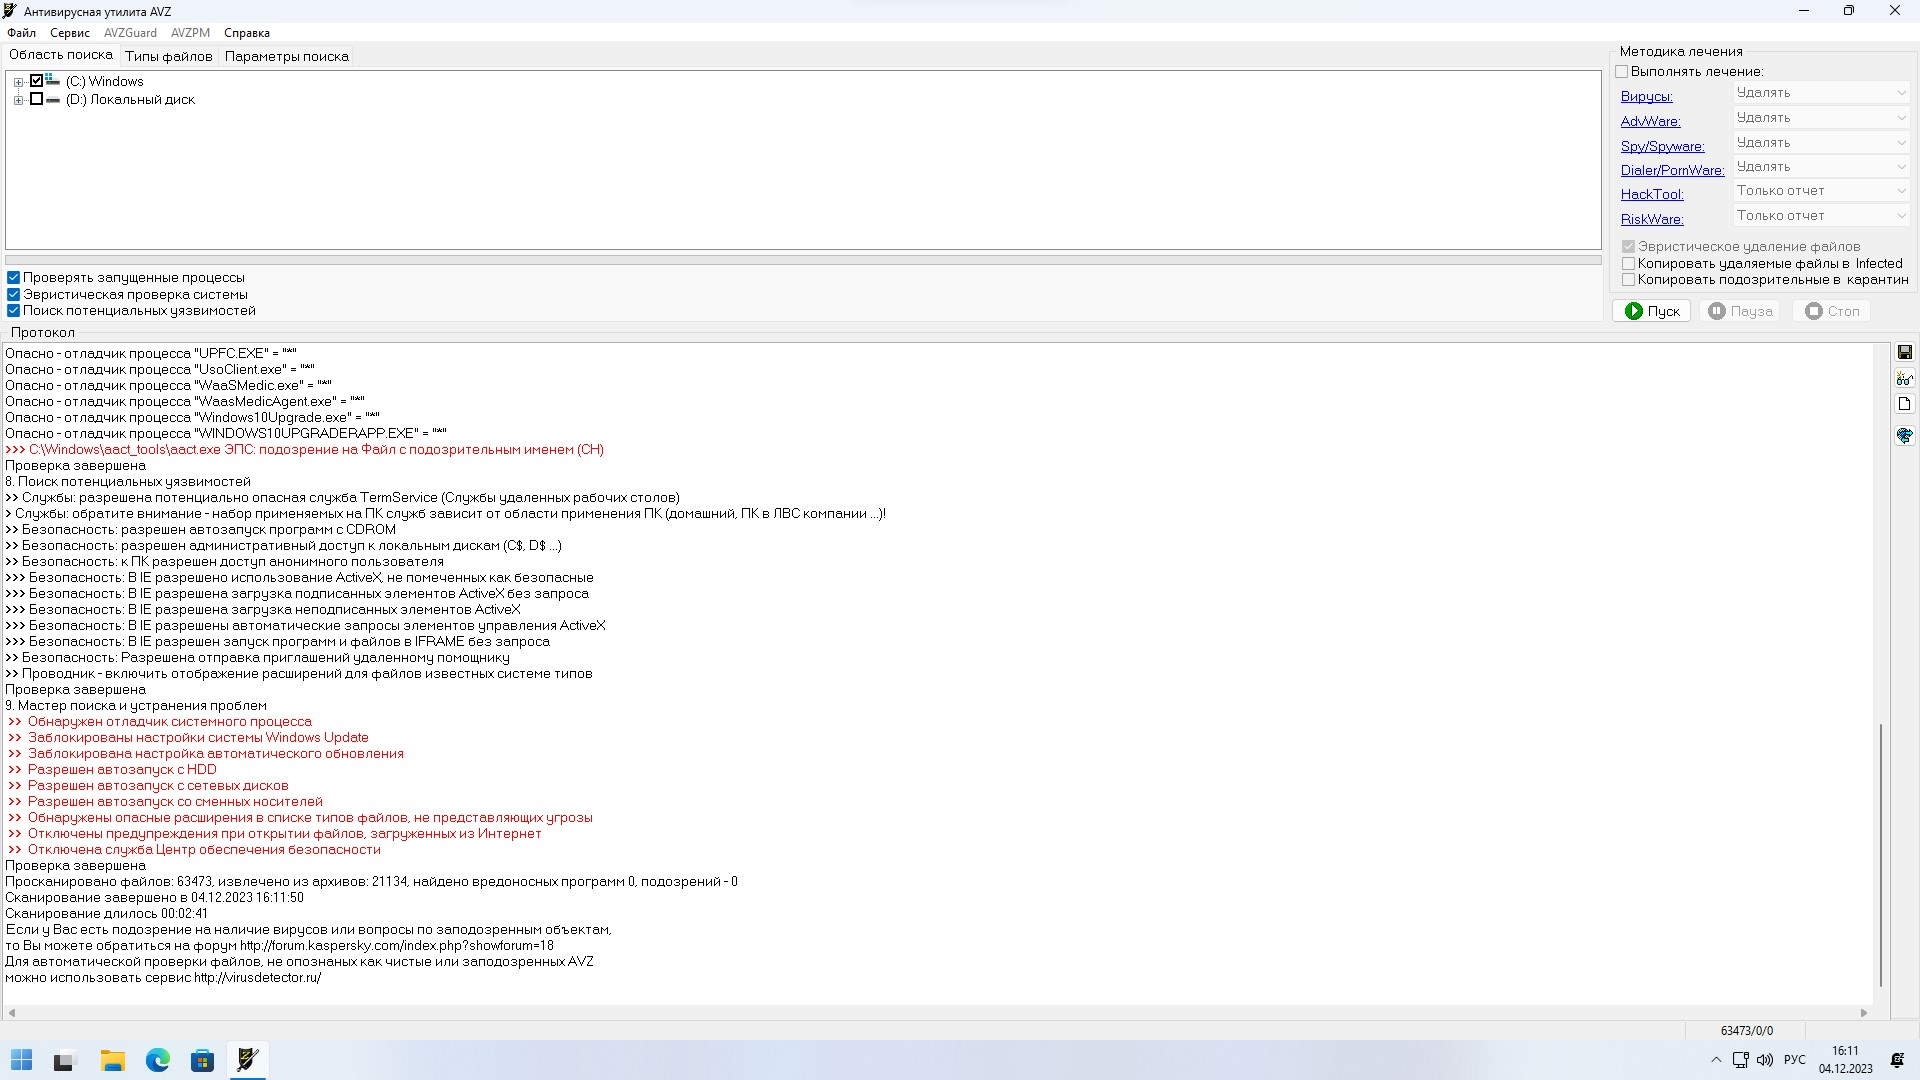Viewport: 1920px width, 1080px height.
Task: Check the (D:) Локальный диск checkbox
Action: click(x=37, y=99)
